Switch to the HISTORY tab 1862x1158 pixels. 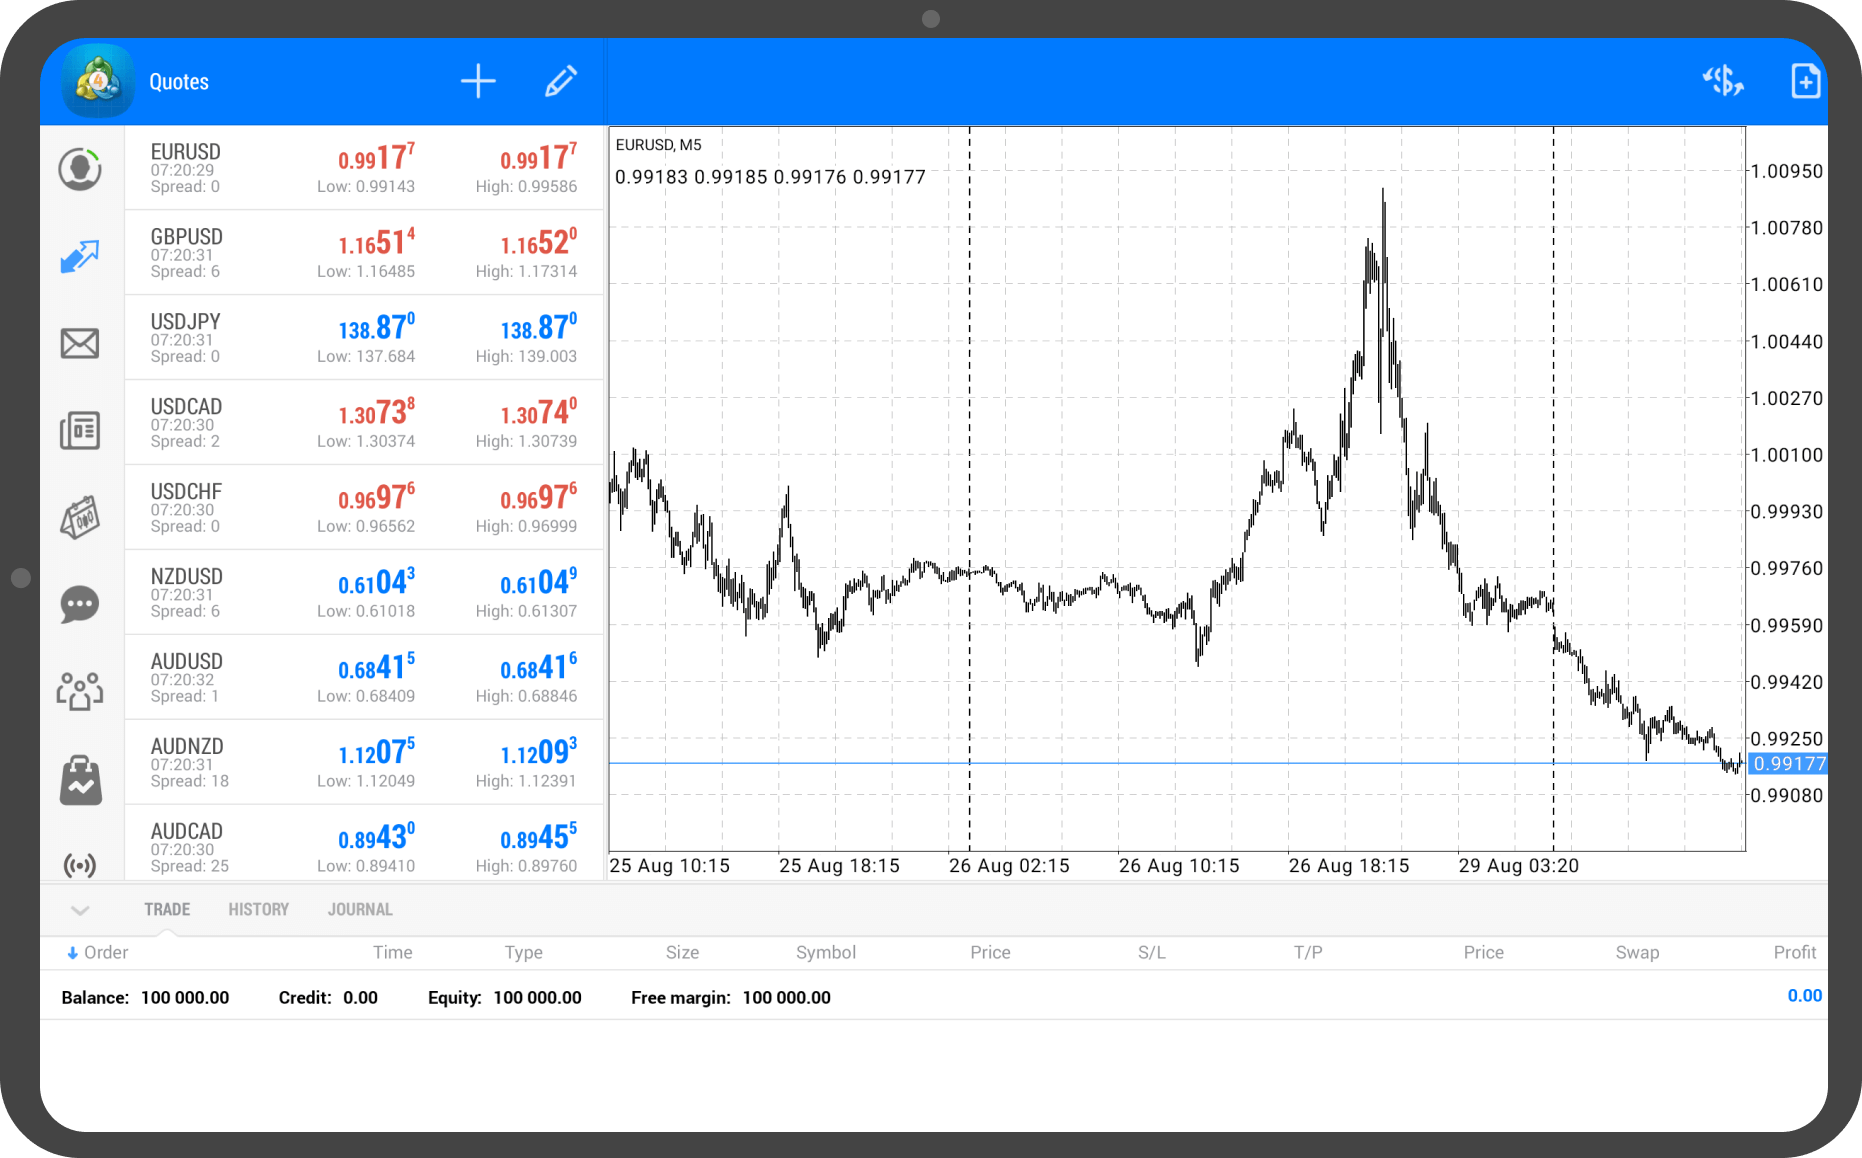tap(258, 910)
